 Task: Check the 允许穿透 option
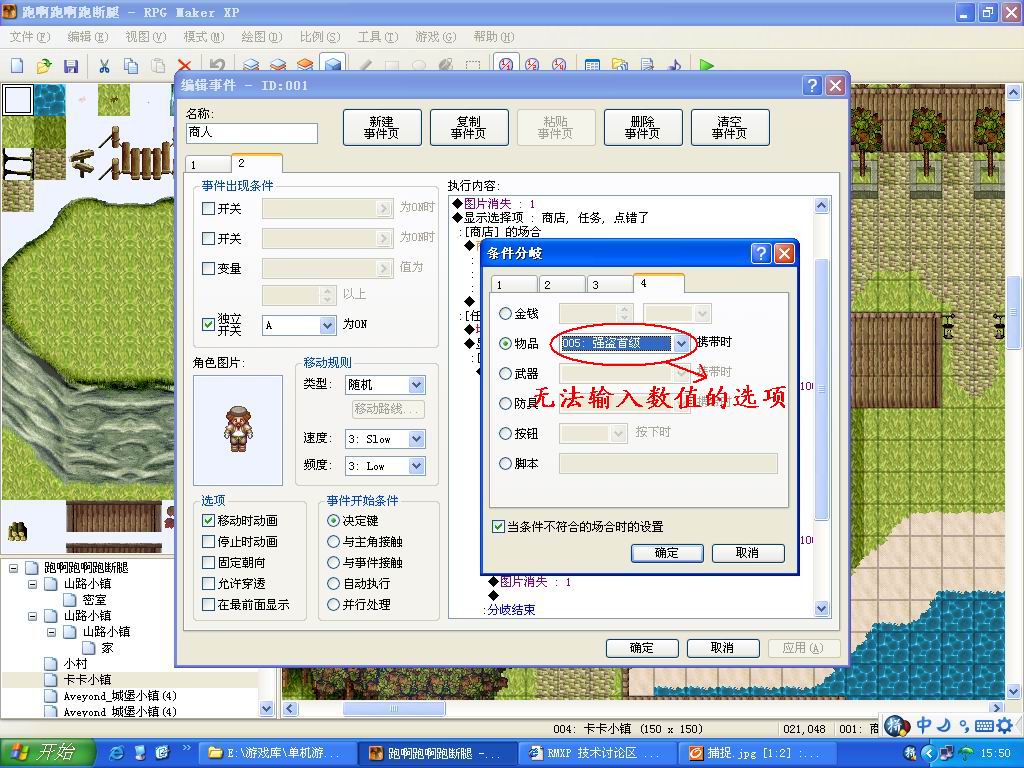tap(208, 583)
